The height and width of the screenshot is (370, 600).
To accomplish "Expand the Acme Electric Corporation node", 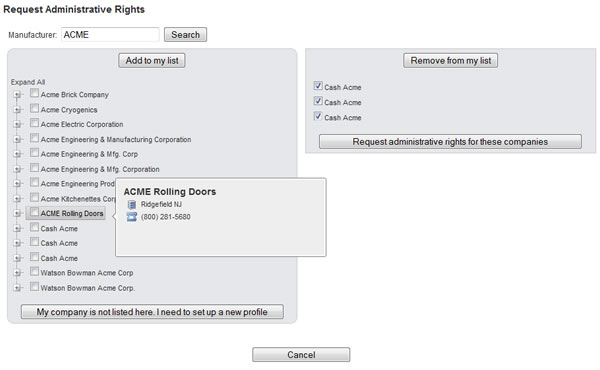I will click(x=17, y=124).
